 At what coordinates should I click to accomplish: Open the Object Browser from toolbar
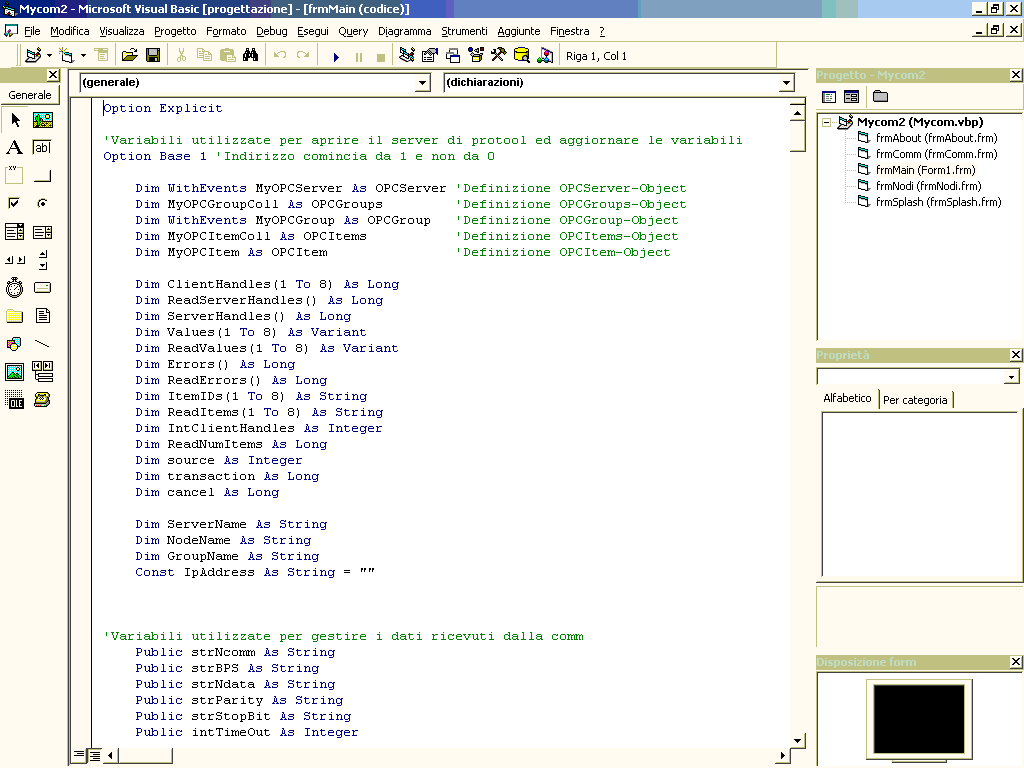[x=476, y=56]
